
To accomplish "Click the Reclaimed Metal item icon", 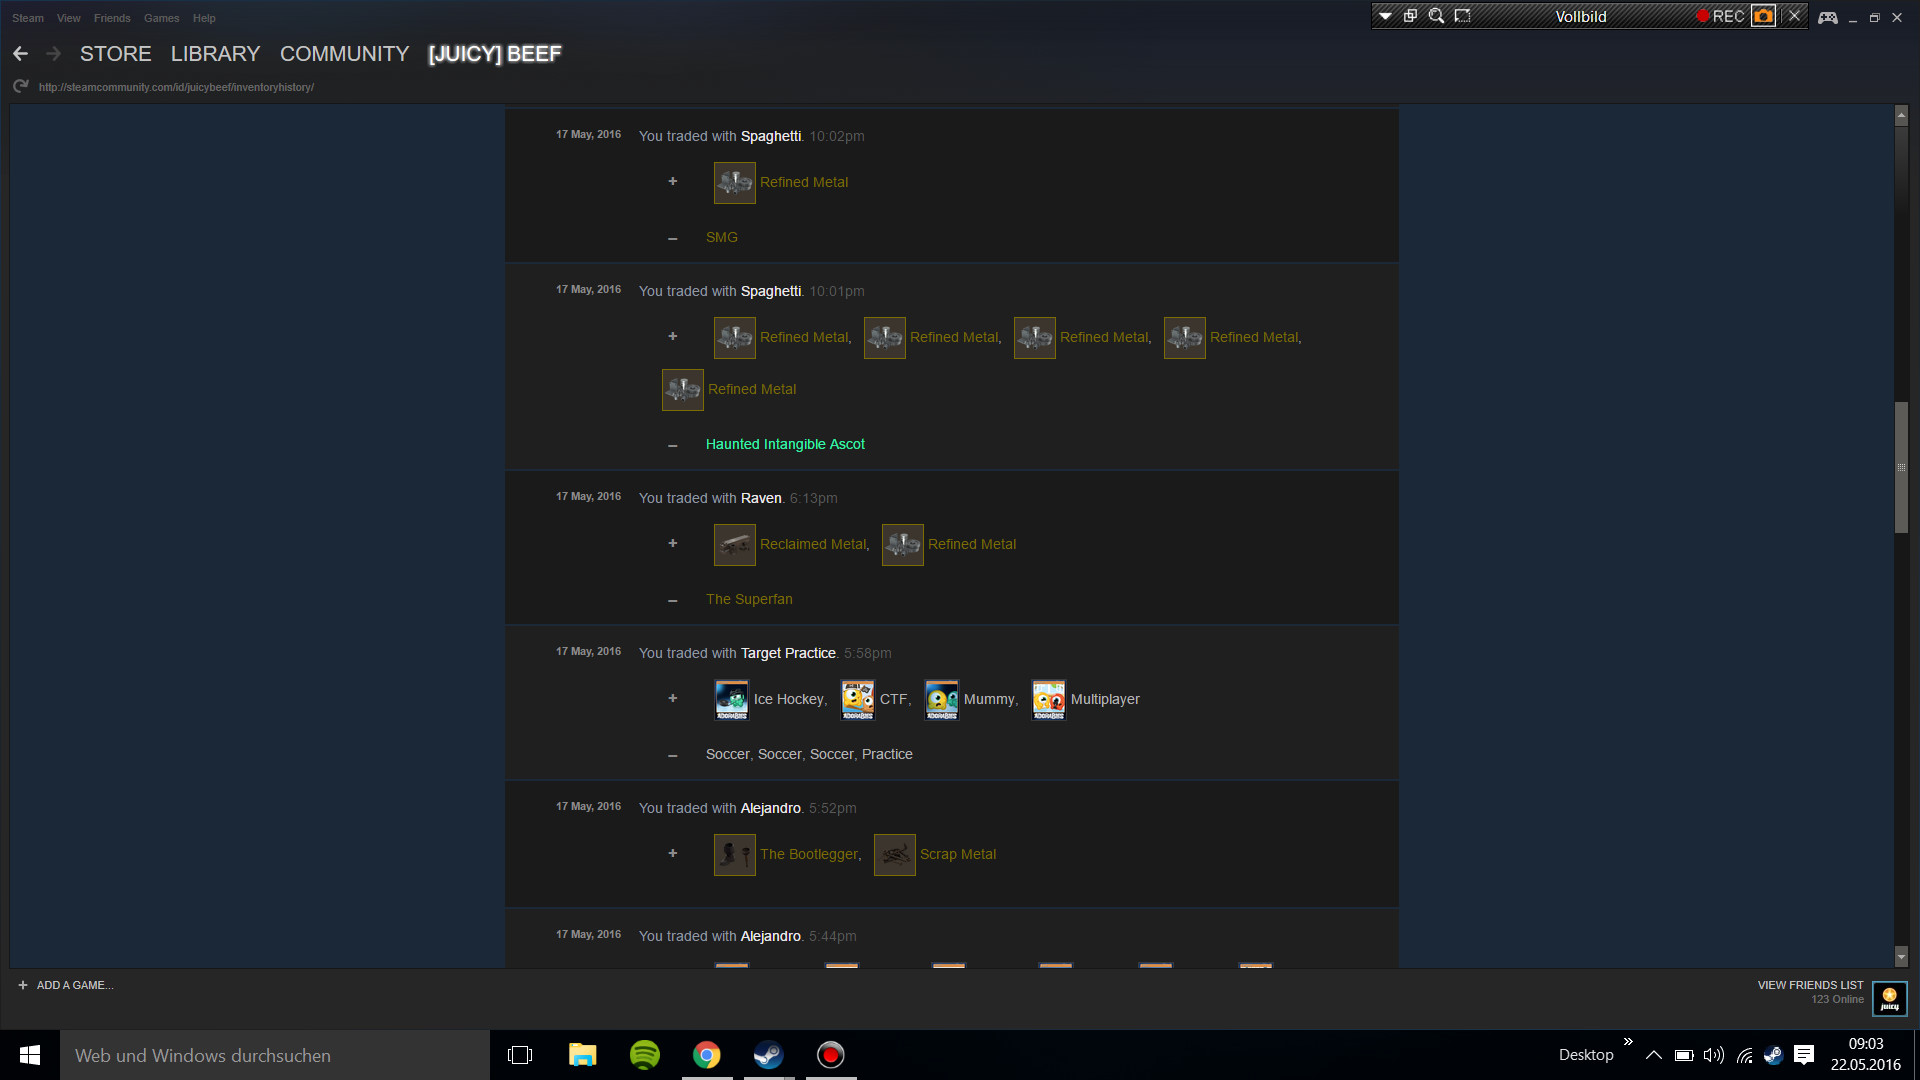I will (734, 545).
